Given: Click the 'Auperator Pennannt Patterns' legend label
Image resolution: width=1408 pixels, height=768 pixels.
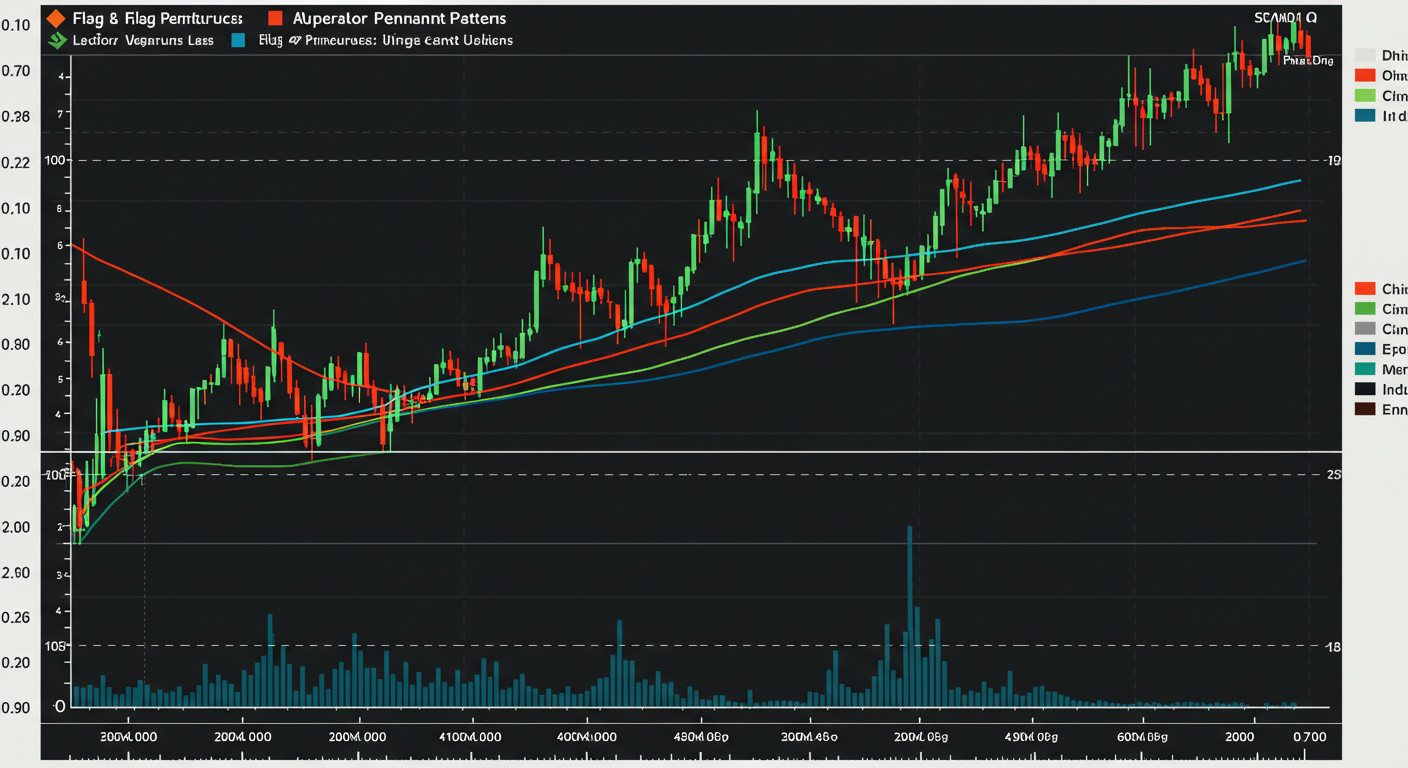Looking at the screenshot, I should pyautogui.click(x=399, y=19).
